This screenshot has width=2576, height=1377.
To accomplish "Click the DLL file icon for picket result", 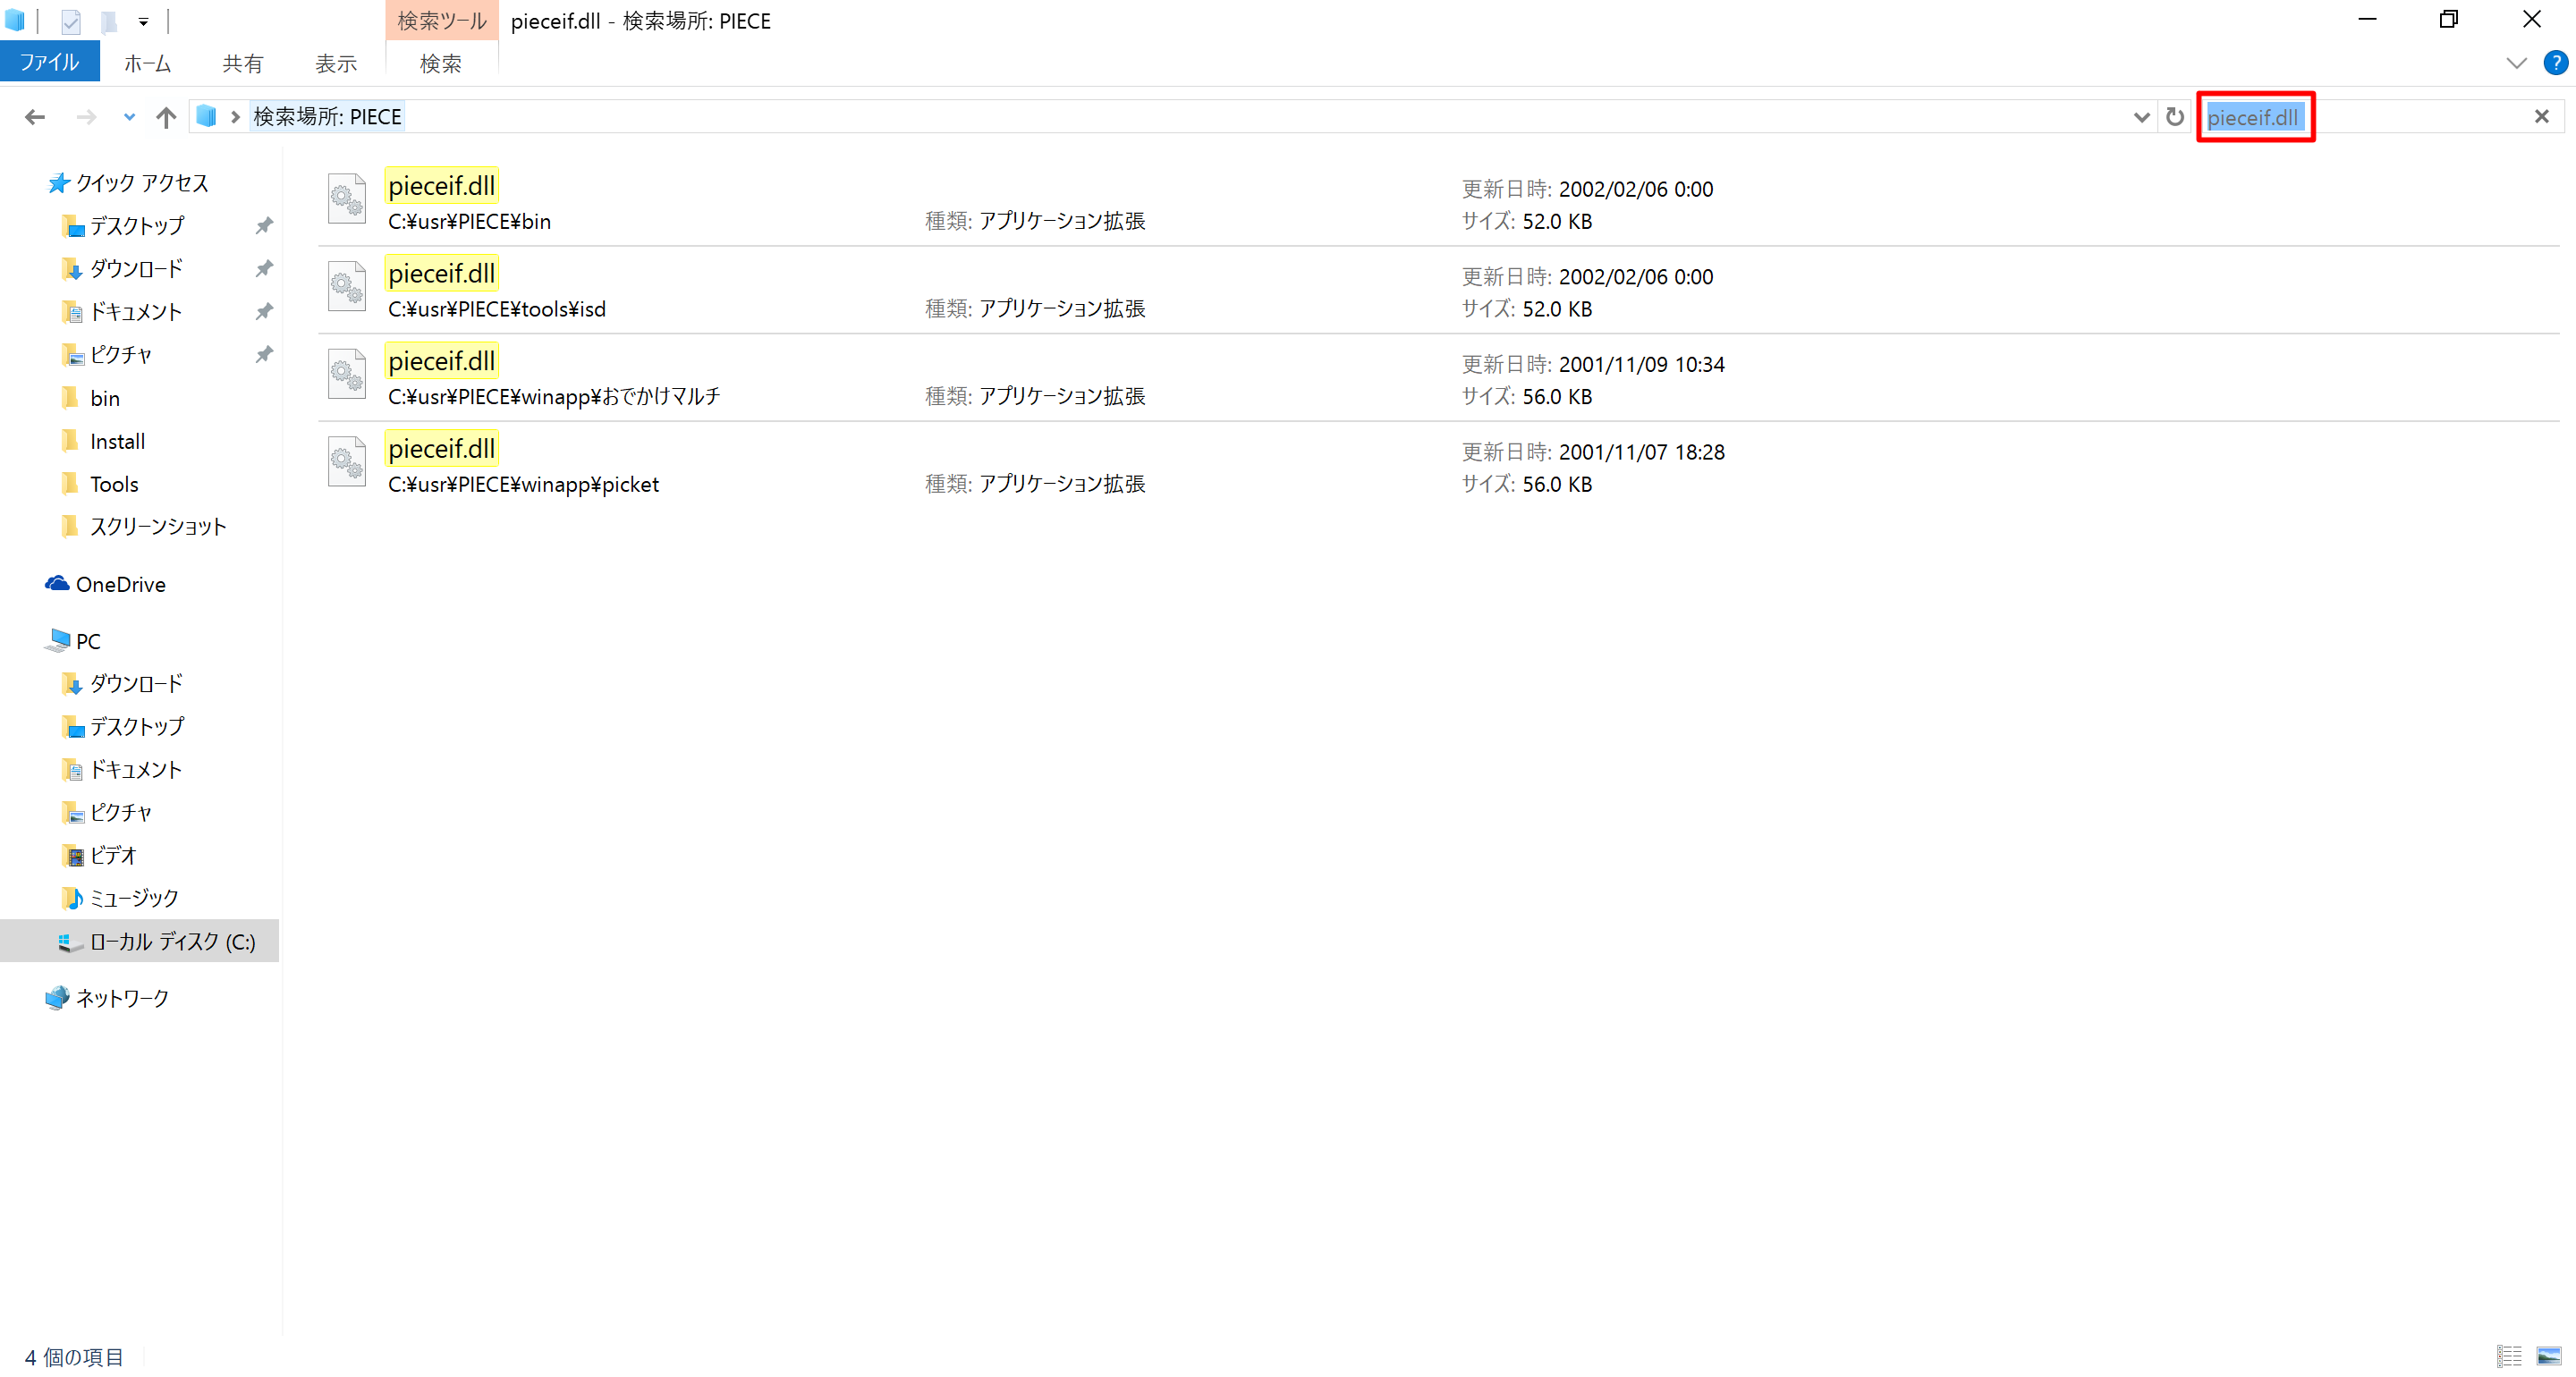I will [x=347, y=462].
